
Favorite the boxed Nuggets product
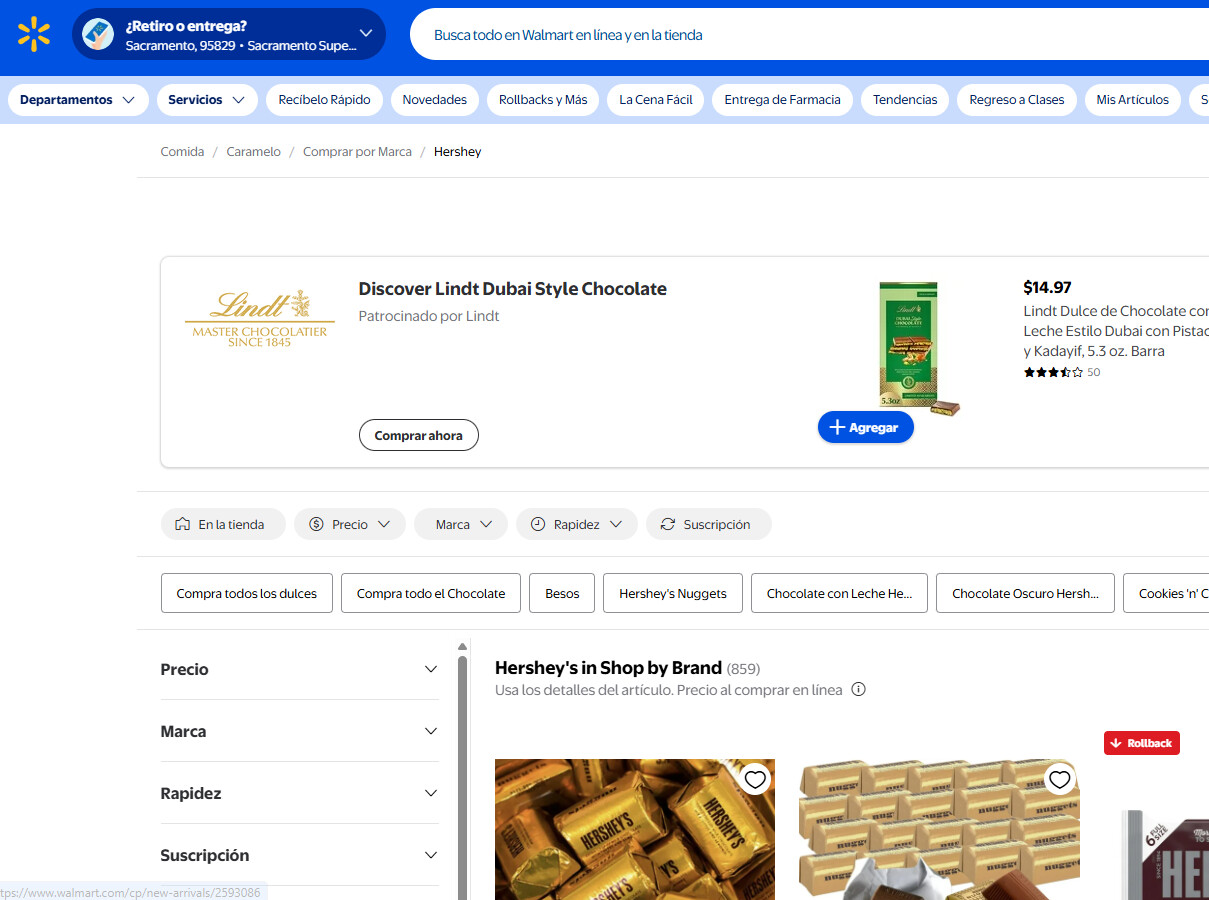click(x=1059, y=779)
